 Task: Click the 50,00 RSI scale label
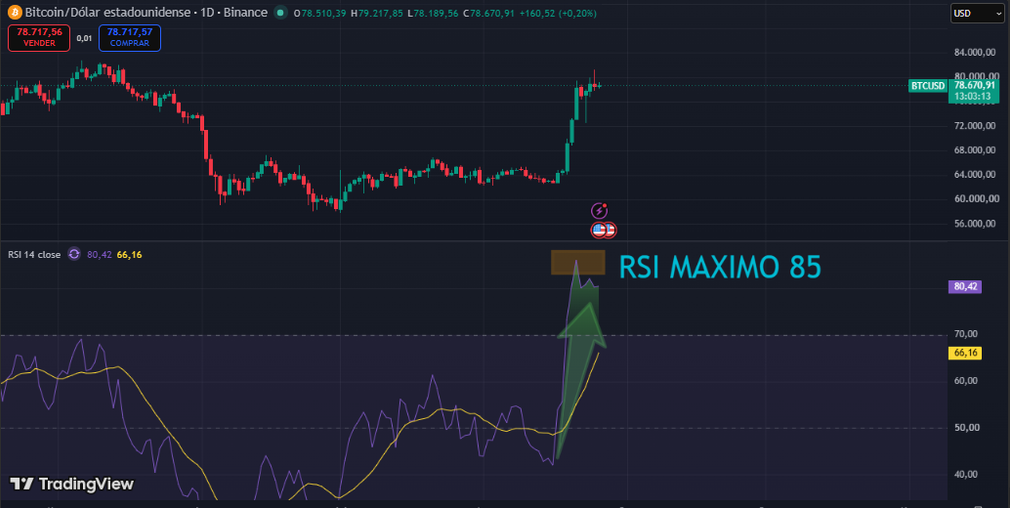point(966,428)
